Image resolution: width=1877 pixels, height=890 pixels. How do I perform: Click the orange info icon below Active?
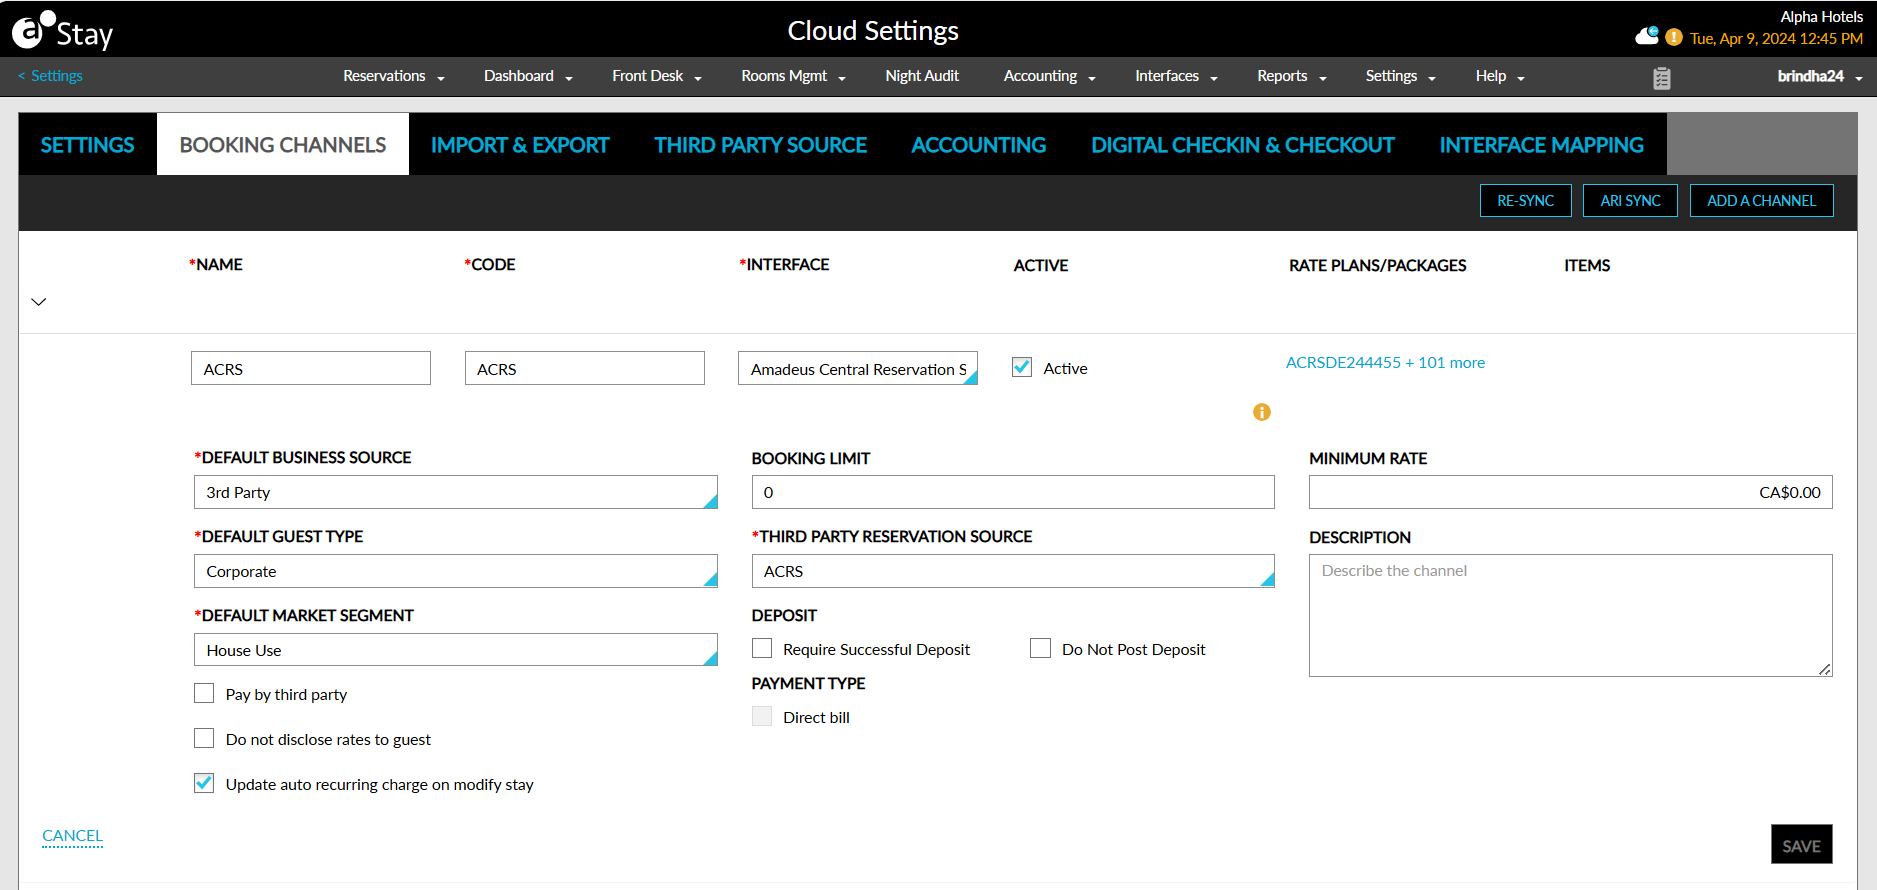[1261, 412]
